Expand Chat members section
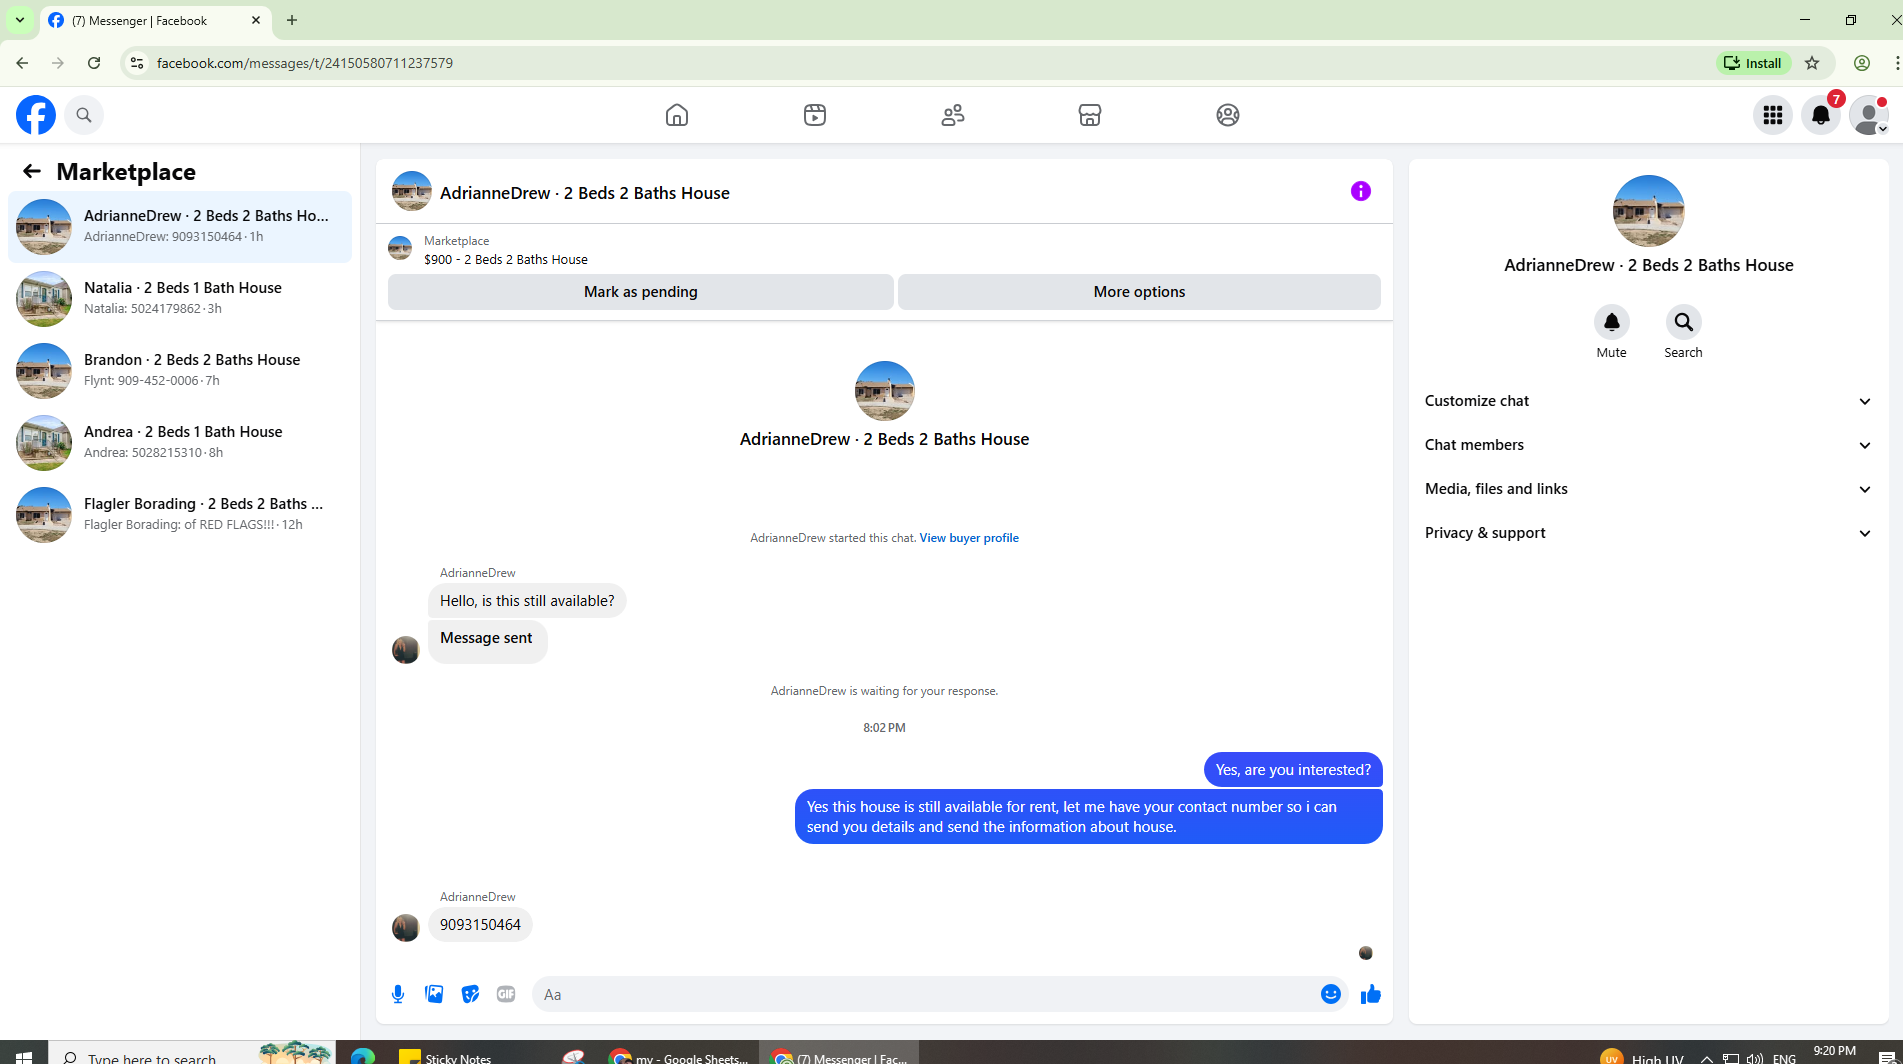Viewport: 1903px width, 1064px height. [x=1648, y=445]
